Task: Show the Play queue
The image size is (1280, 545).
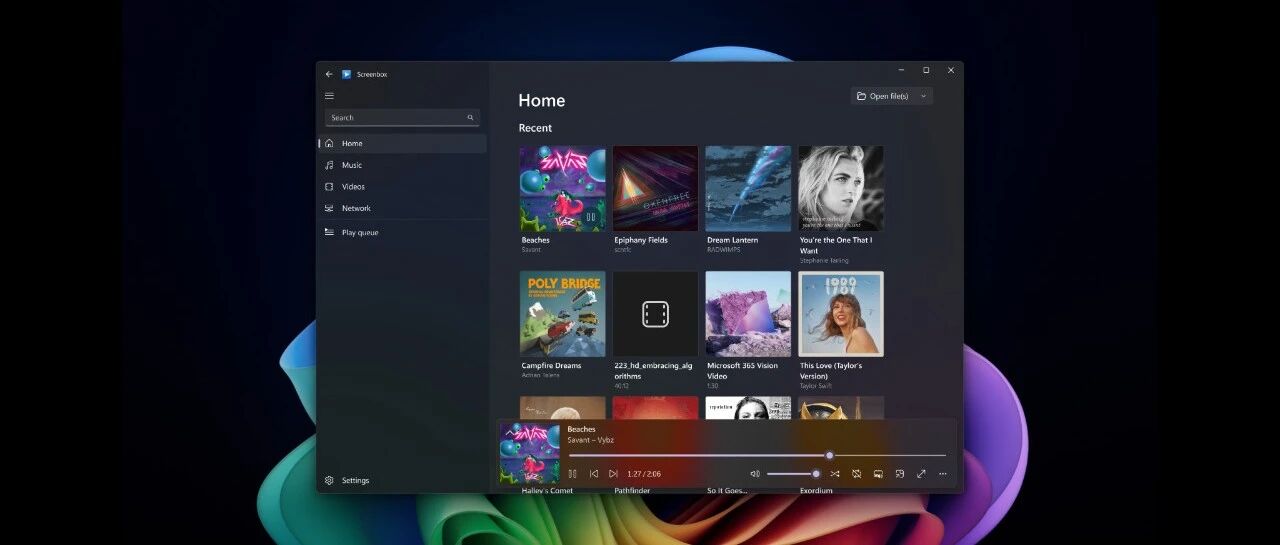Action: pos(403,232)
